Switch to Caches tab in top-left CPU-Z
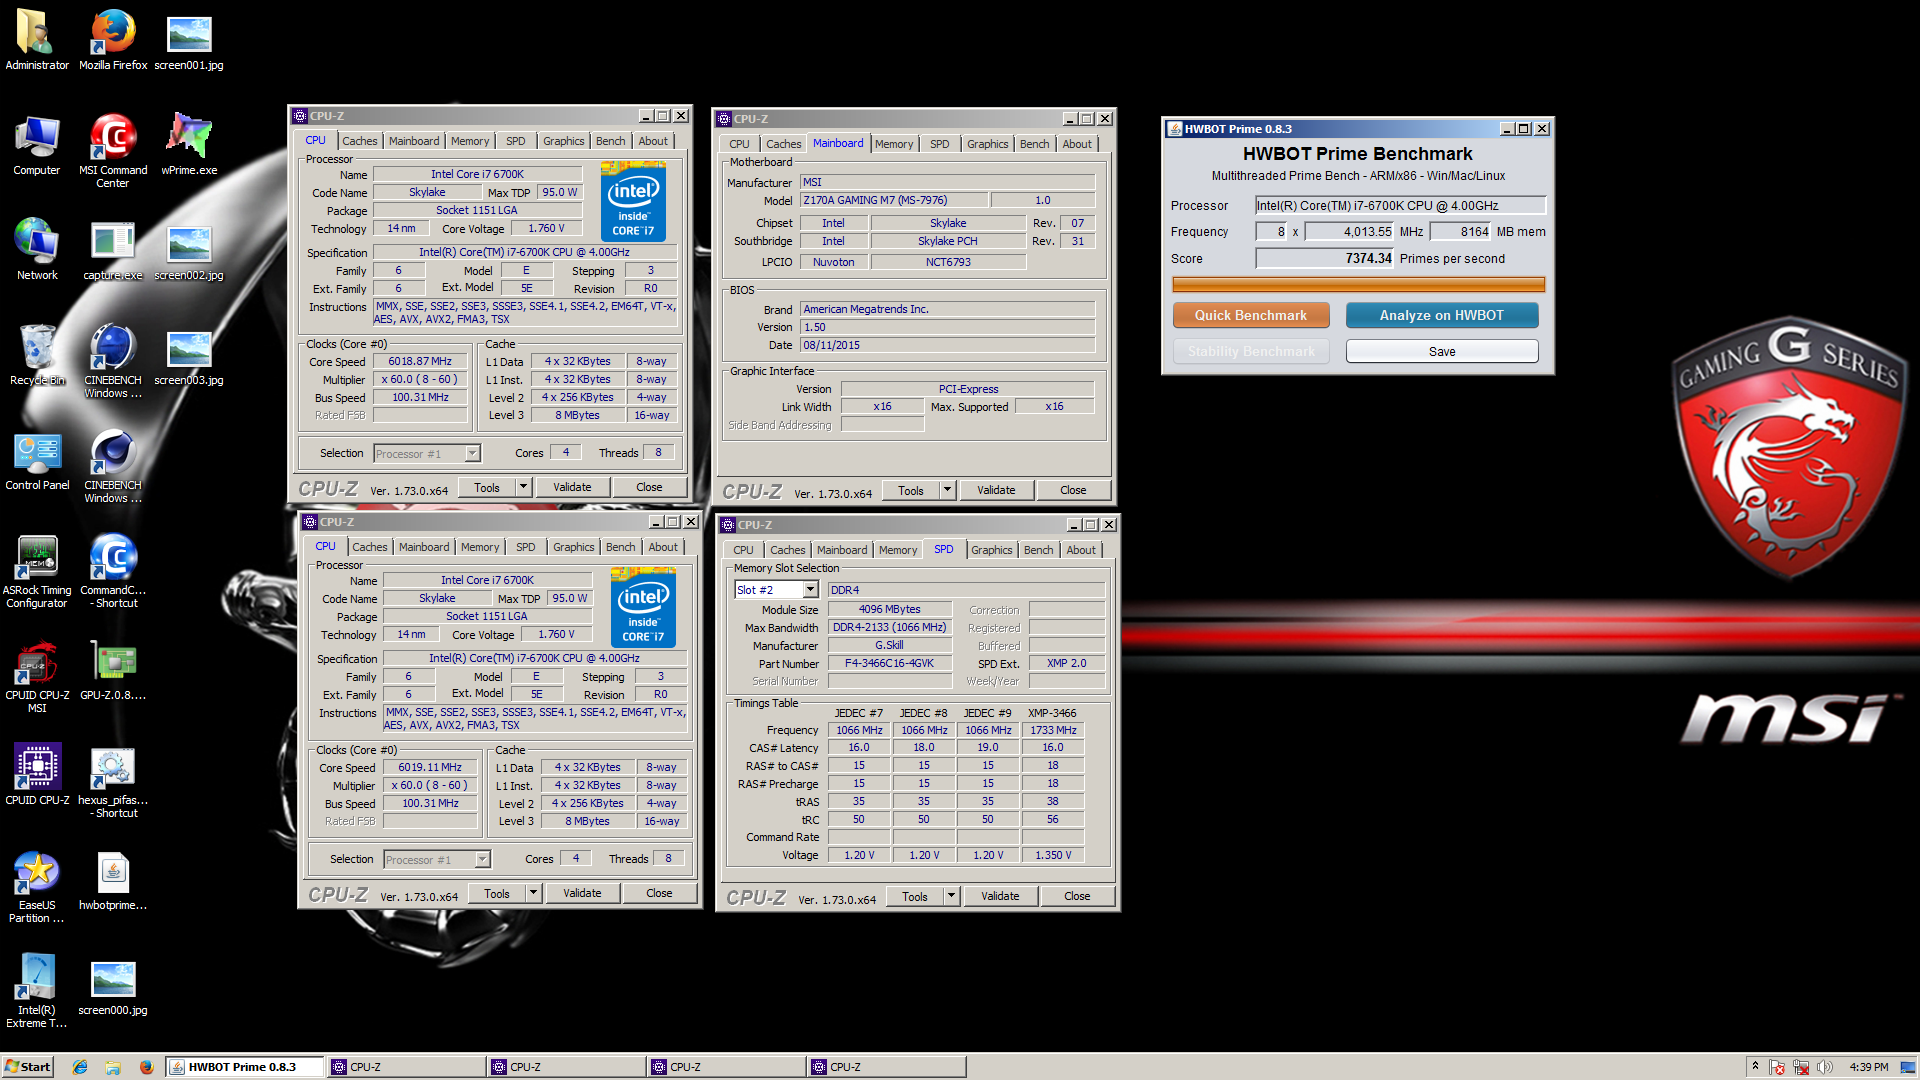This screenshot has width=1920, height=1080. [360, 141]
